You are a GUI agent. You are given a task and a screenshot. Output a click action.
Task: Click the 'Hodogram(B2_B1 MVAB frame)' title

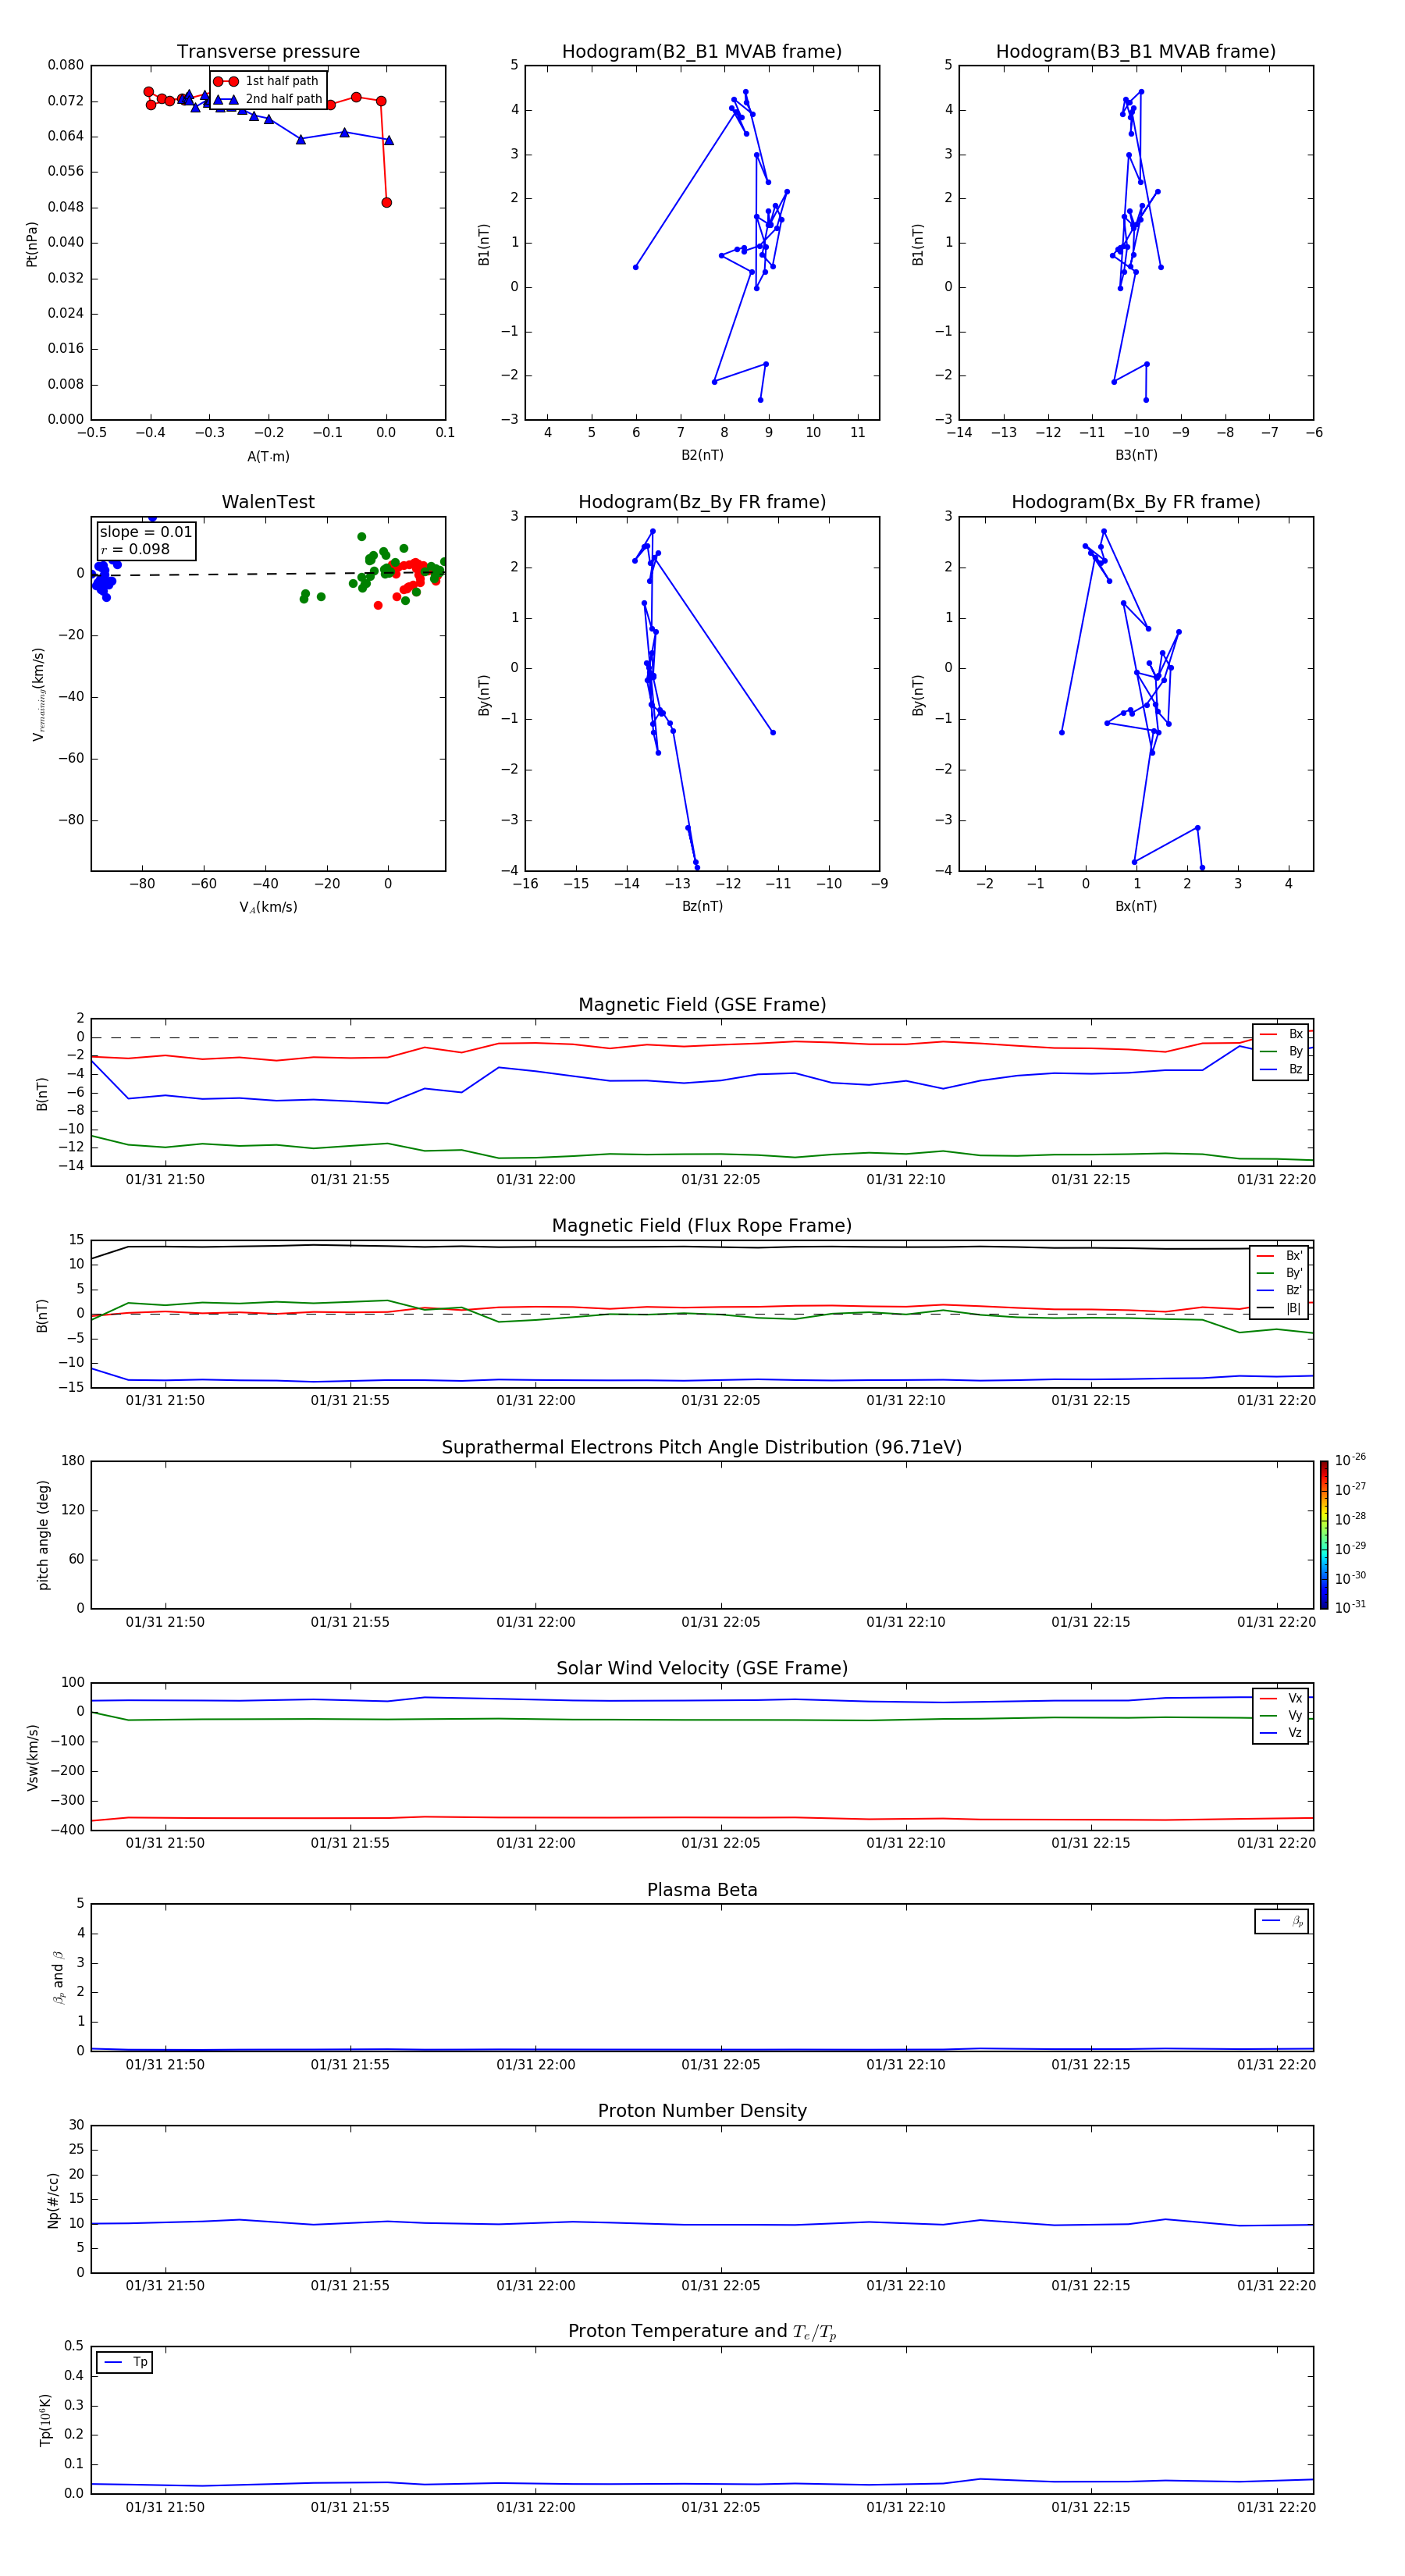tap(702, 51)
